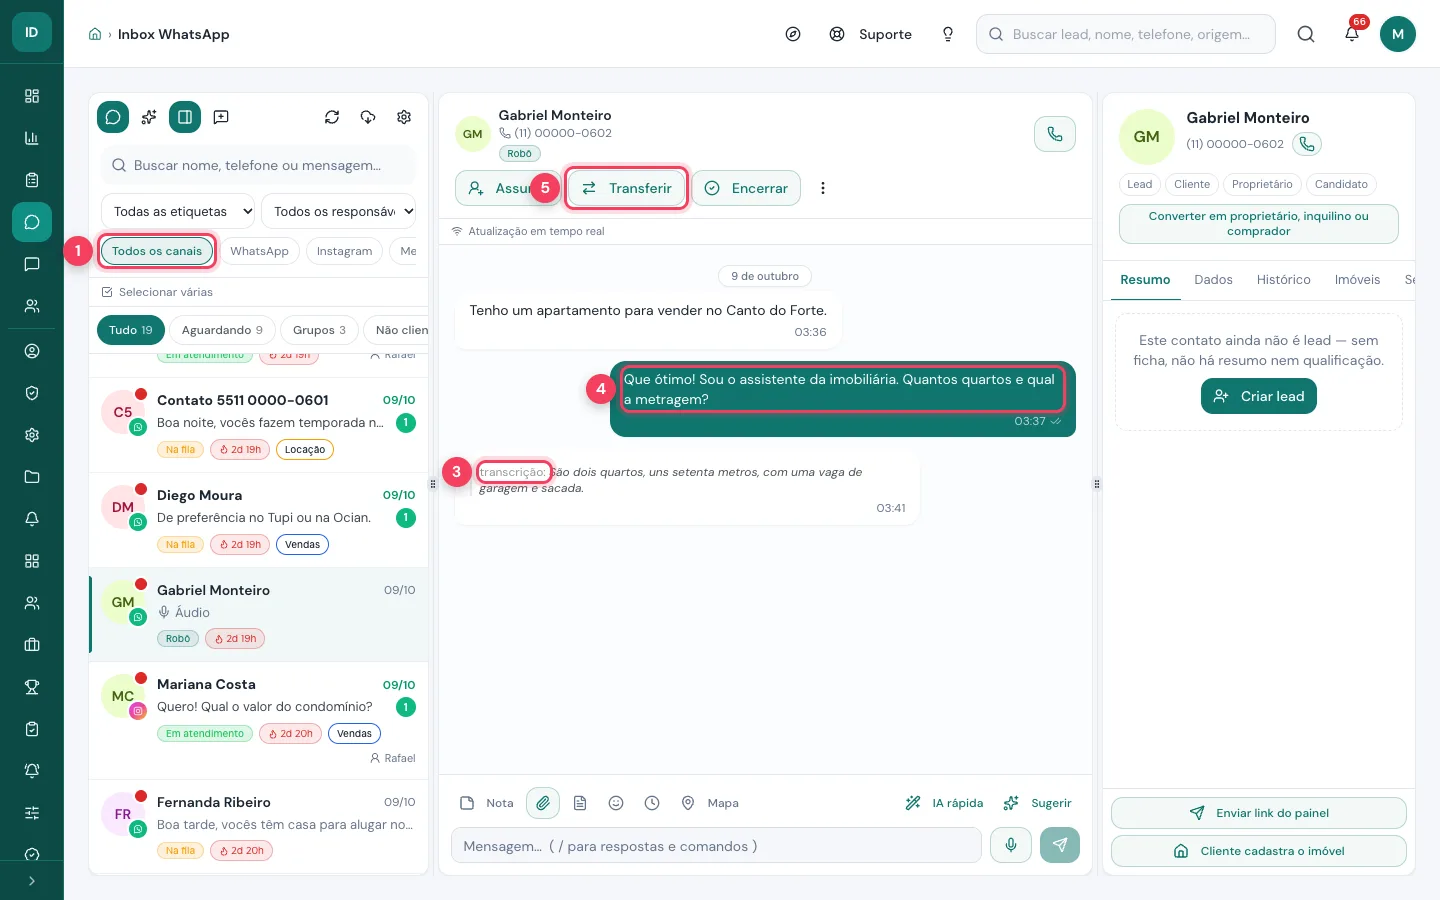
Task: Send the message with paper plane button
Action: click(1060, 845)
